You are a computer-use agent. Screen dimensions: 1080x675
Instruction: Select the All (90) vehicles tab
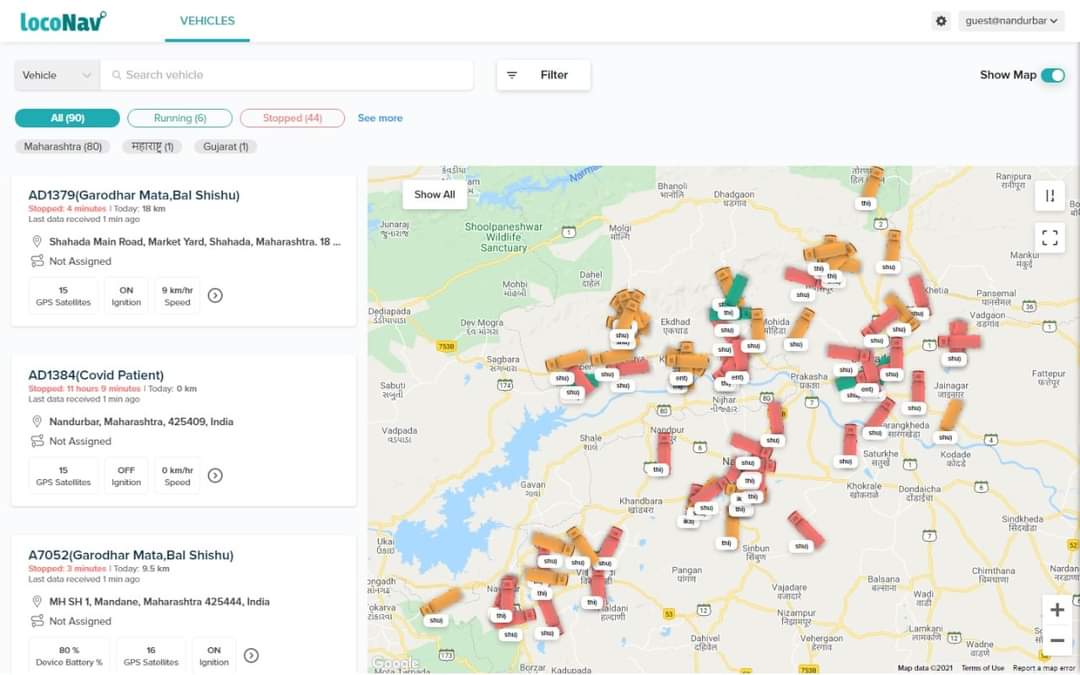point(67,118)
